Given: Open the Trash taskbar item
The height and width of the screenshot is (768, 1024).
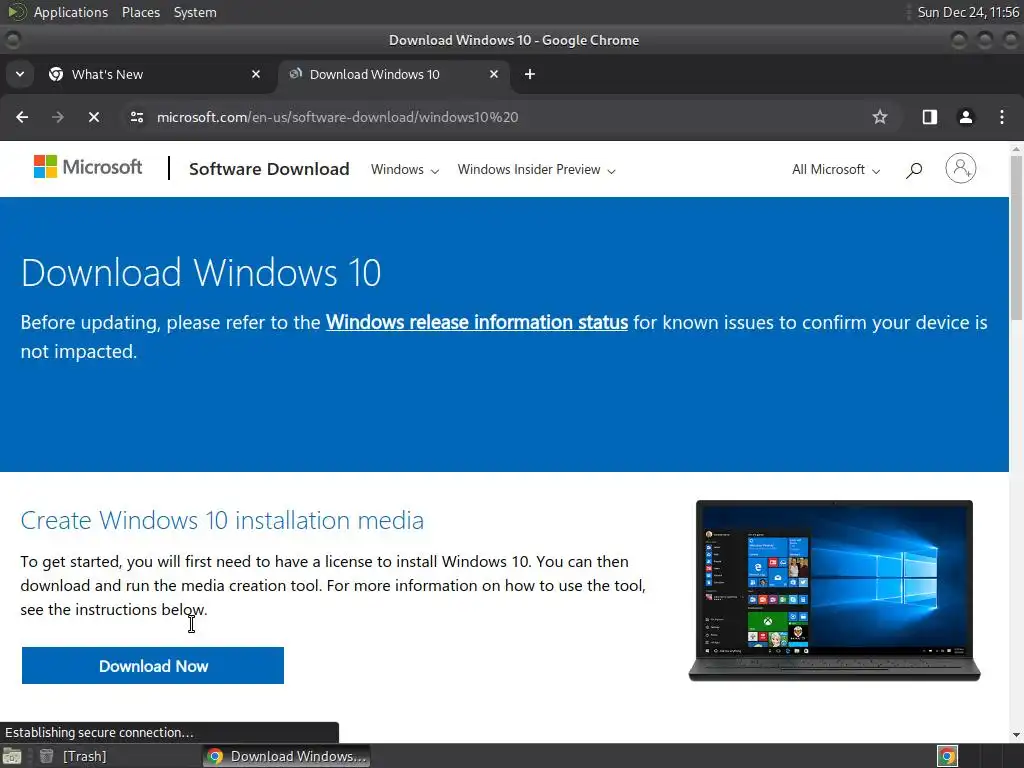Looking at the screenshot, I should point(73,756).
